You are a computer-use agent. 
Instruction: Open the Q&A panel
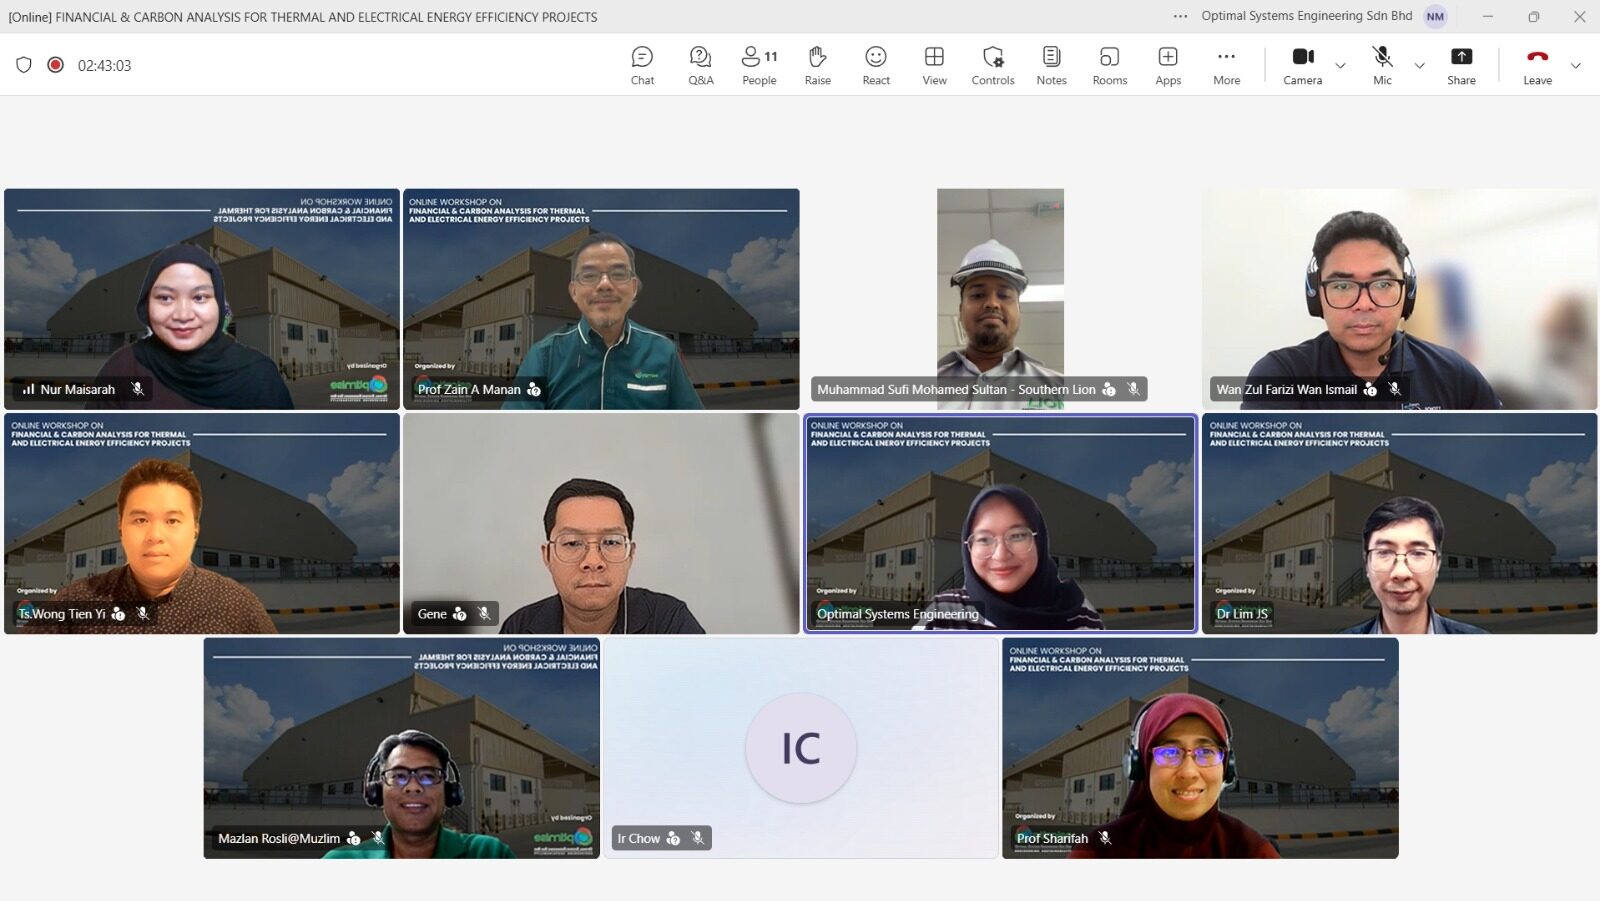point(701,66)
